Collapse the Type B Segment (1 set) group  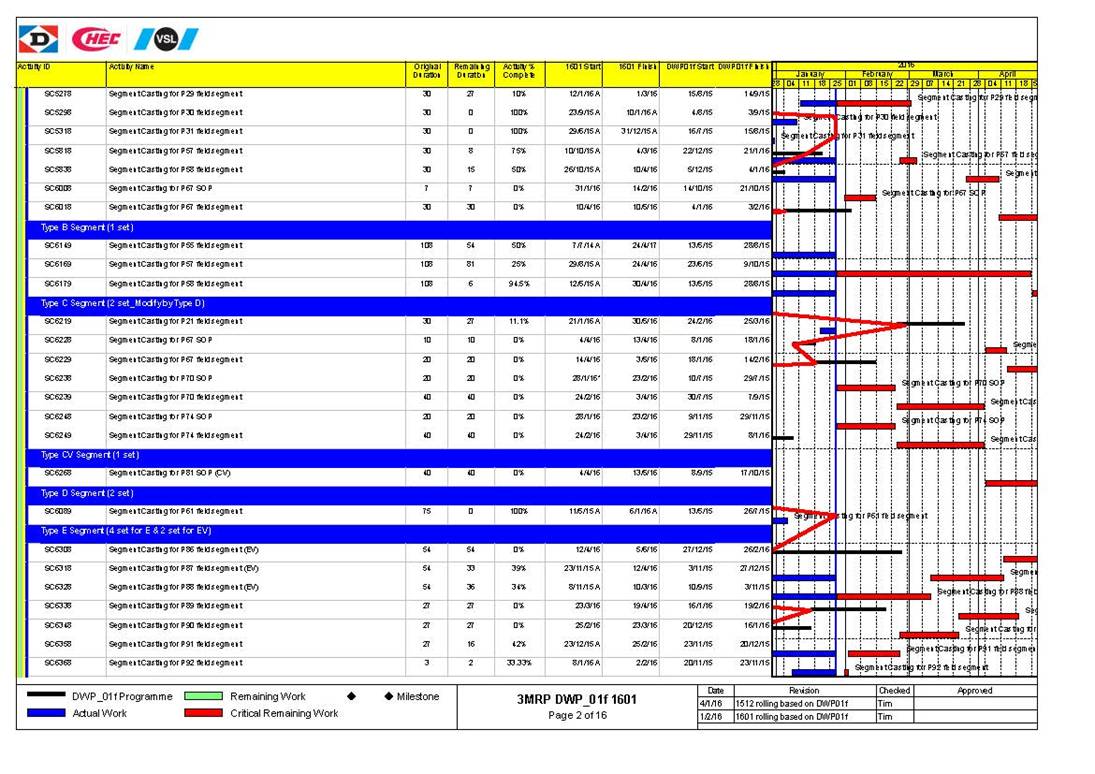tap(87, 227)
